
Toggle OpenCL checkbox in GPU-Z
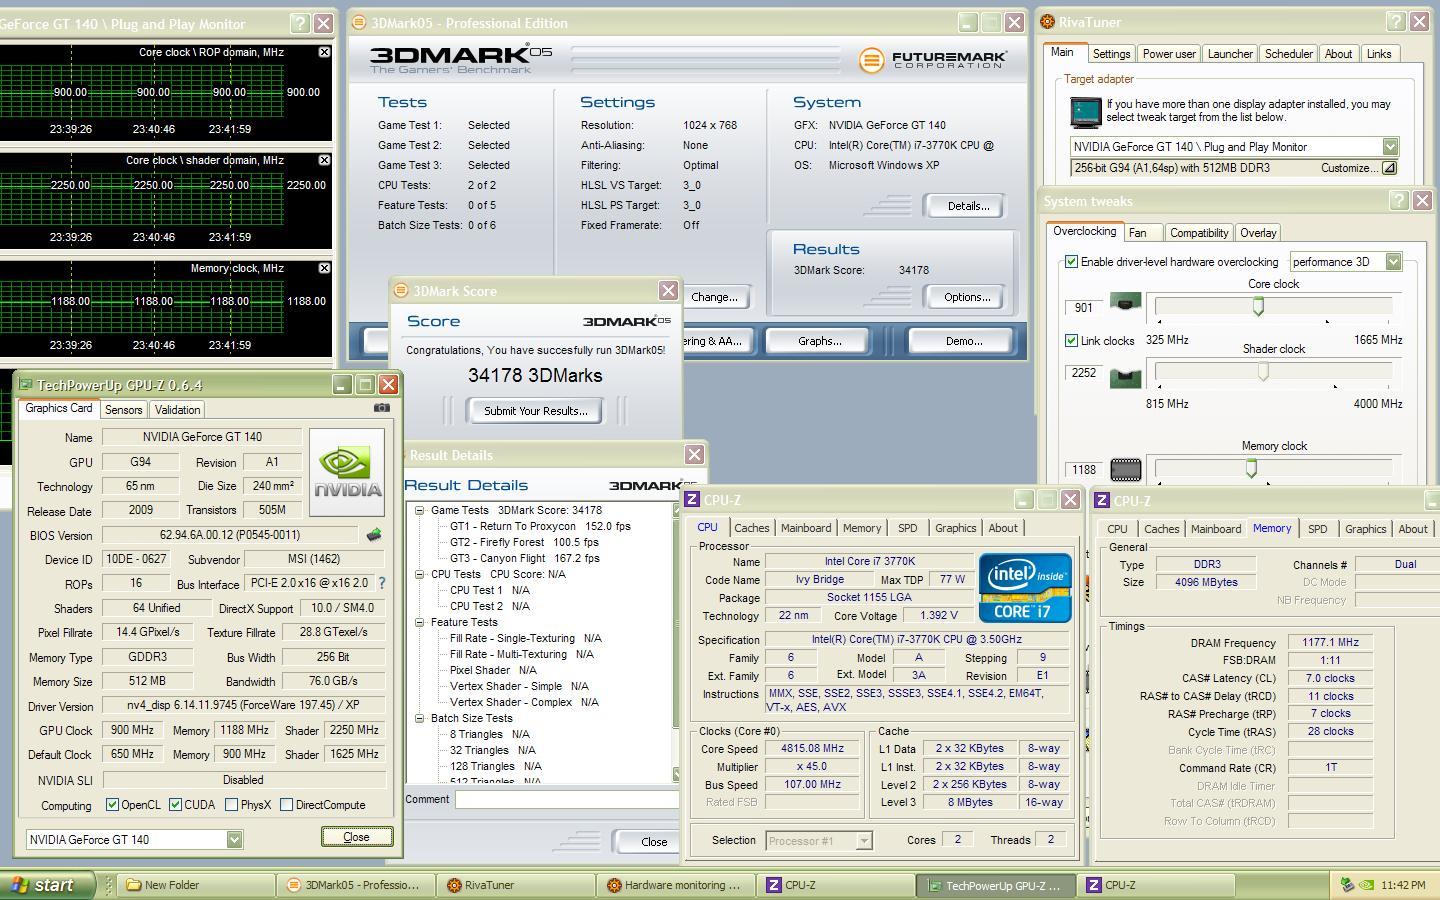[112, 805]
